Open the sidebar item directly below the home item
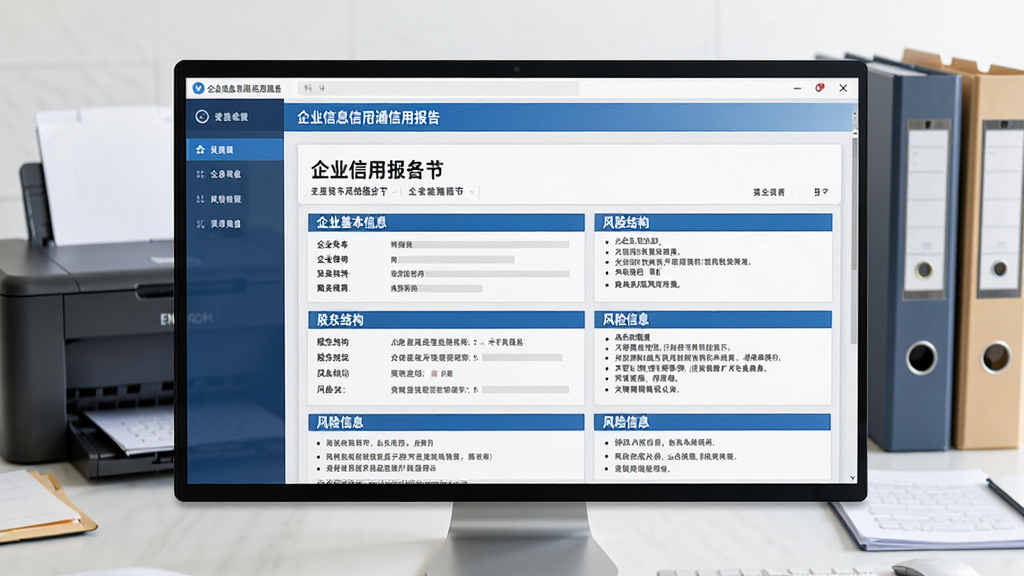This screenshot has width=1024, height=576. (x=235, y=174)
